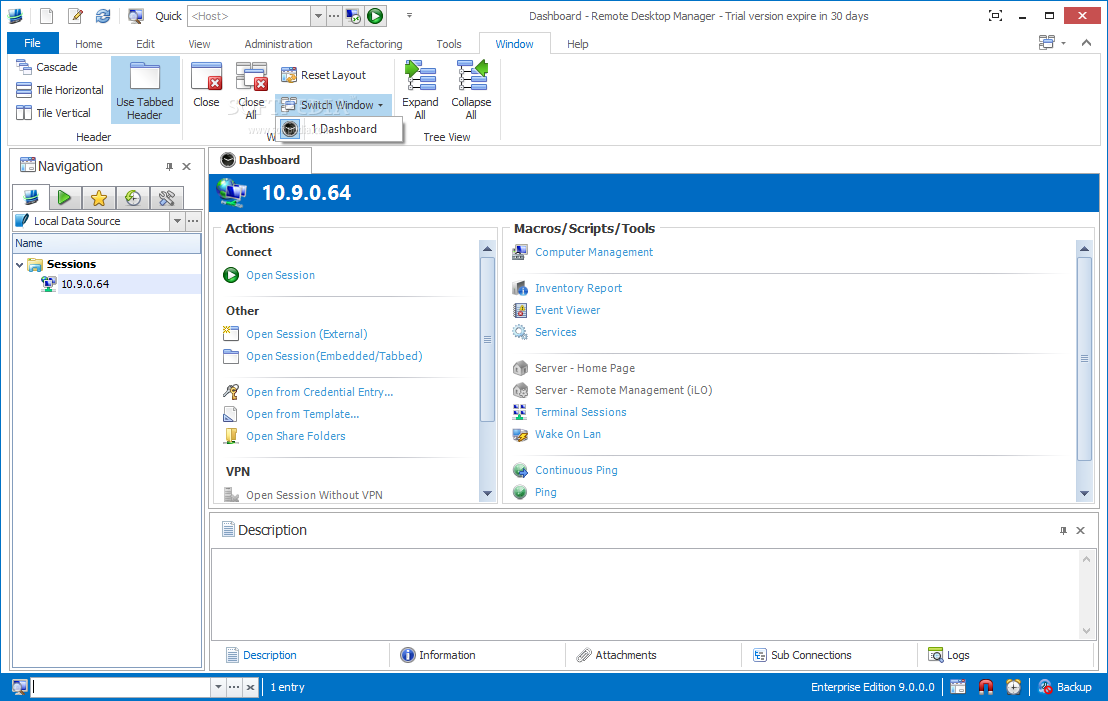Open status bar search dropdown arrow
The height and width of the screenshot is (701, 1108).
(x=218, y=687)
